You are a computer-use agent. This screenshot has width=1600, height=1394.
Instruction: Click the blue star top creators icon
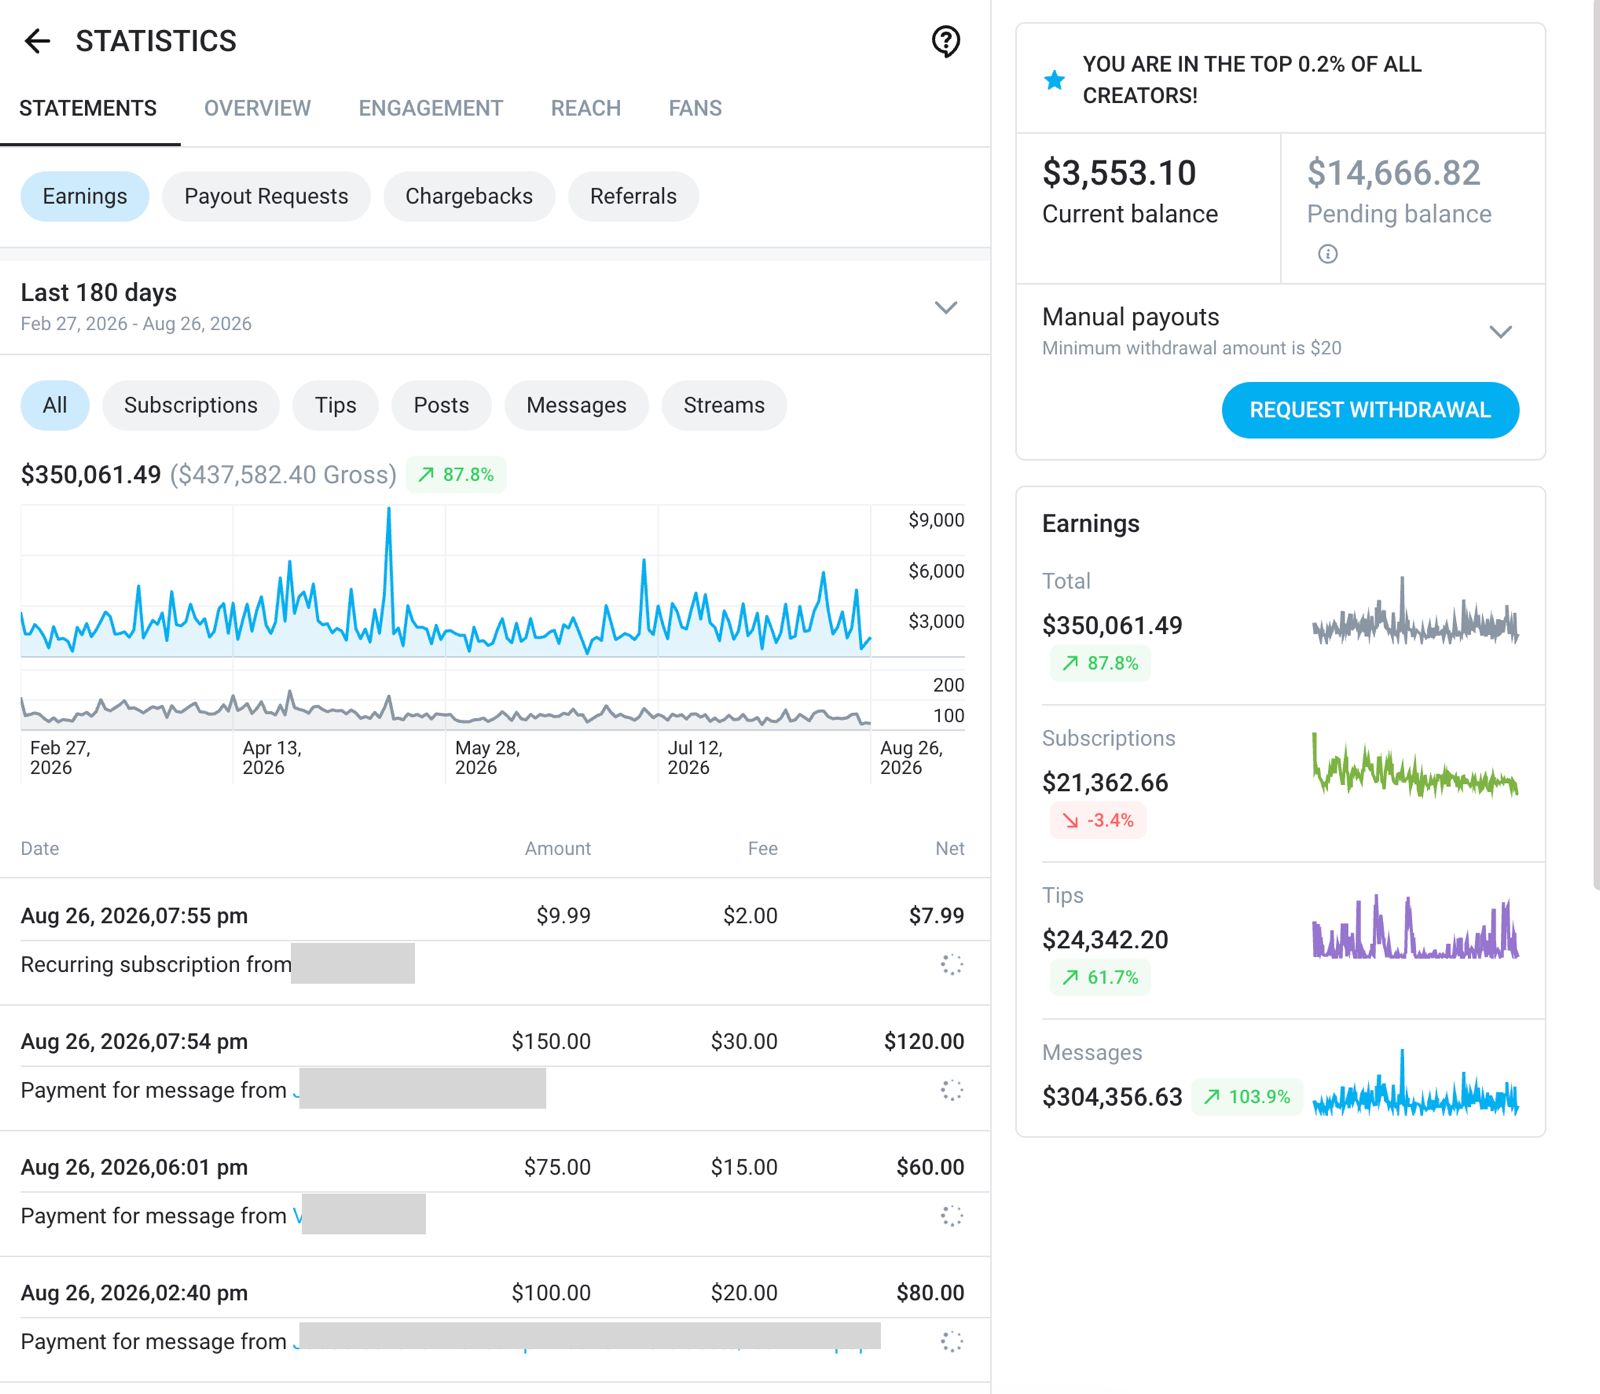[x=1054, y=80]
